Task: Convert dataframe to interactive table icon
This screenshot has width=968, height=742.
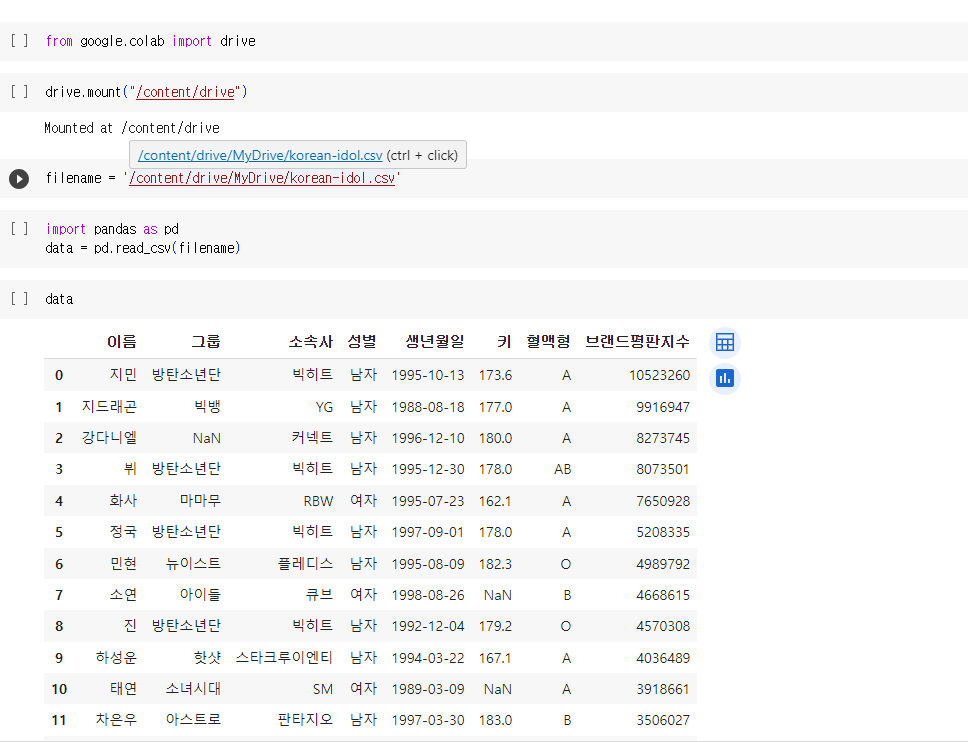Action: pyautogui.click(x=725, y=342)
